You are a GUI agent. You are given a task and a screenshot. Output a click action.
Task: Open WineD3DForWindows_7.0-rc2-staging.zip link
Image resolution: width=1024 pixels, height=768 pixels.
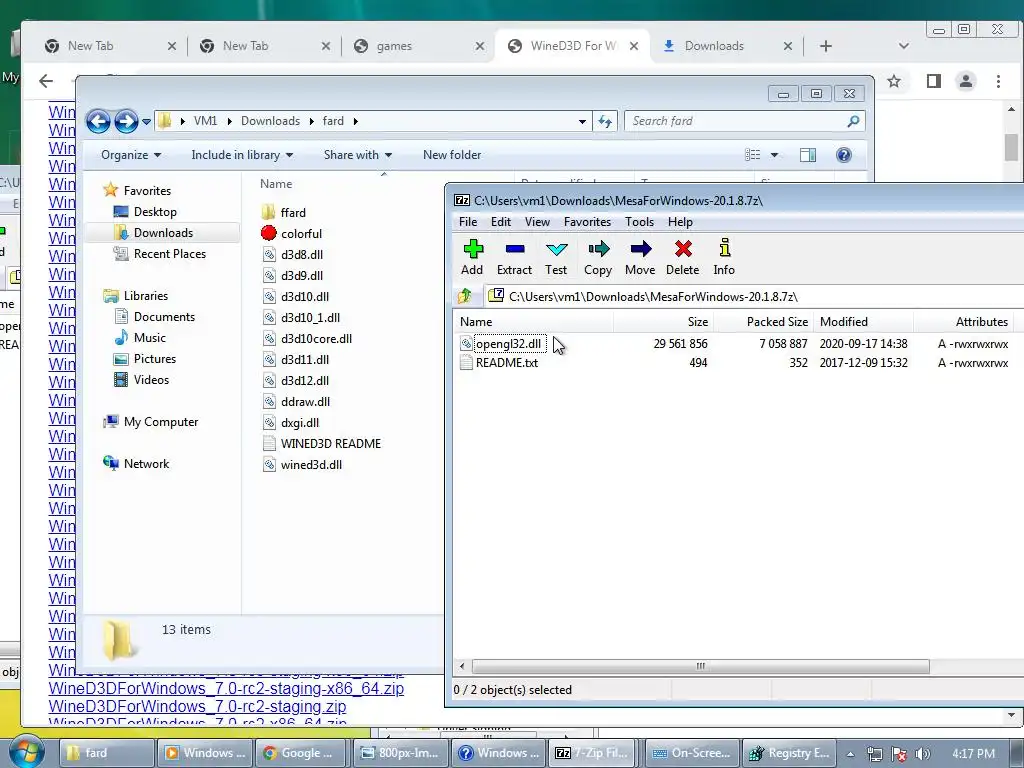tap(197, 706)
